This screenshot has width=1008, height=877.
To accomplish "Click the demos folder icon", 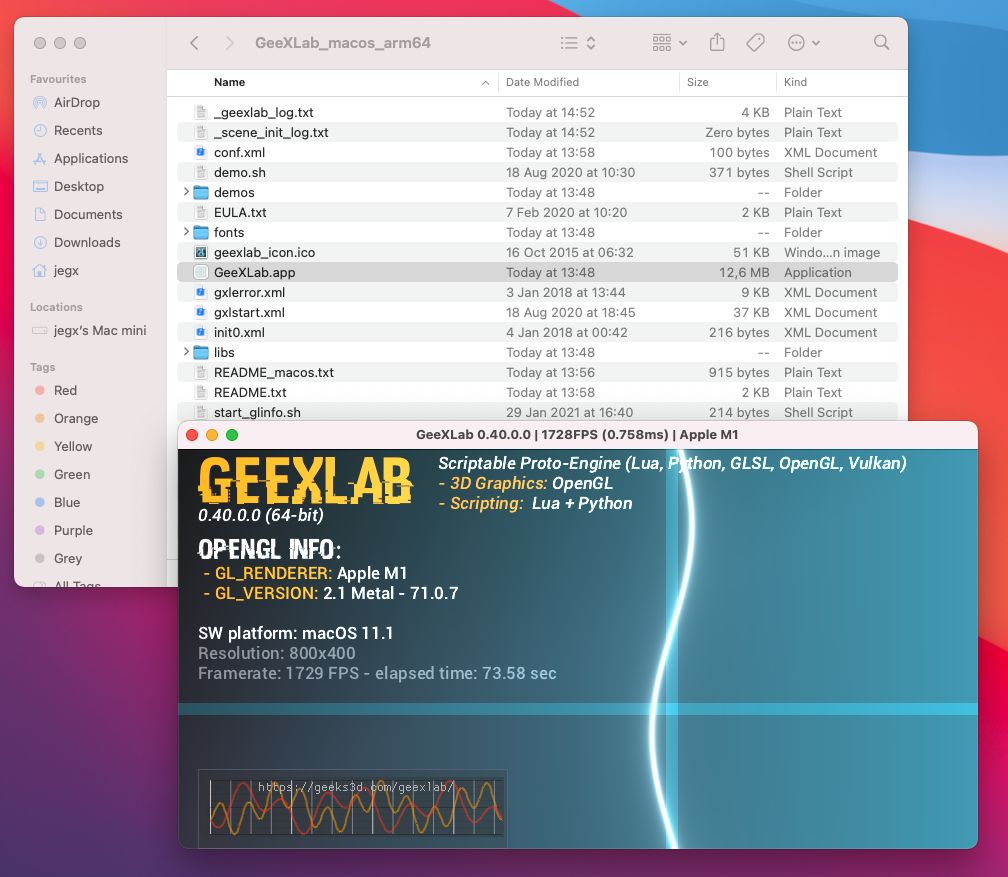I will (x=201, y=192).
